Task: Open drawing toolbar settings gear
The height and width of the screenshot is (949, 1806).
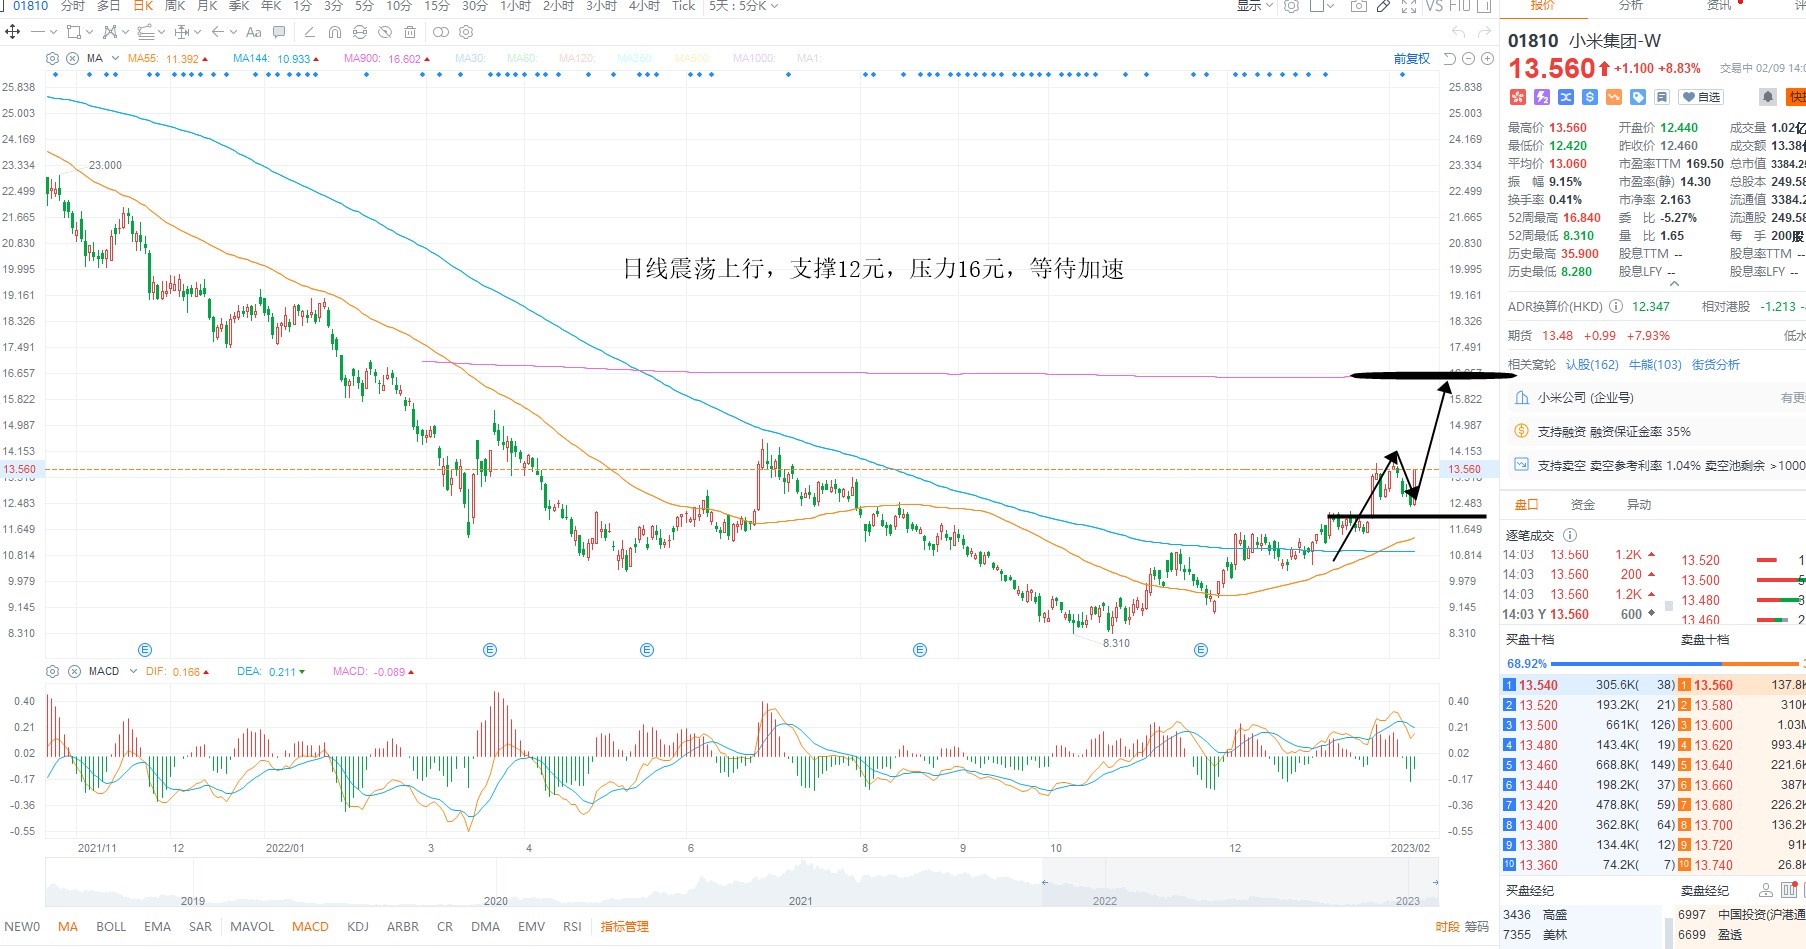Action: tap(466, 32)
